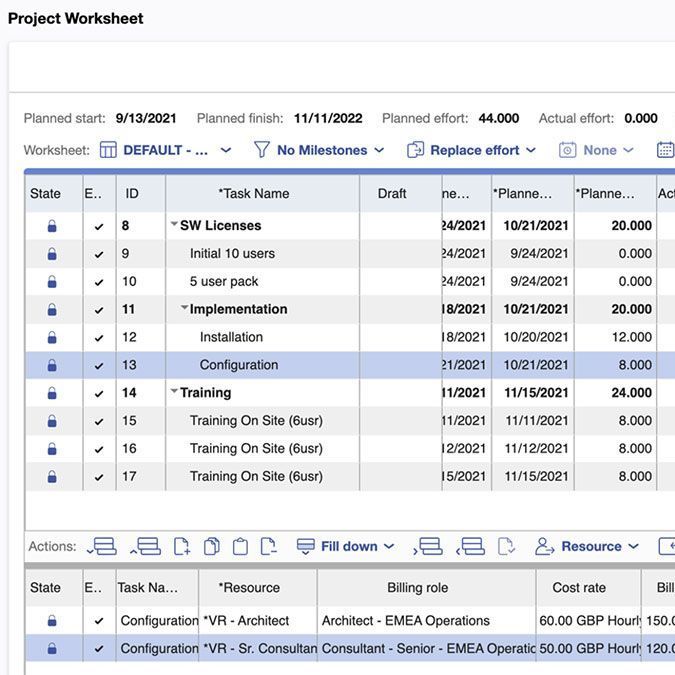Open the Fill down menu
This screenshot has width=675, height=675.
pos(346,547)
